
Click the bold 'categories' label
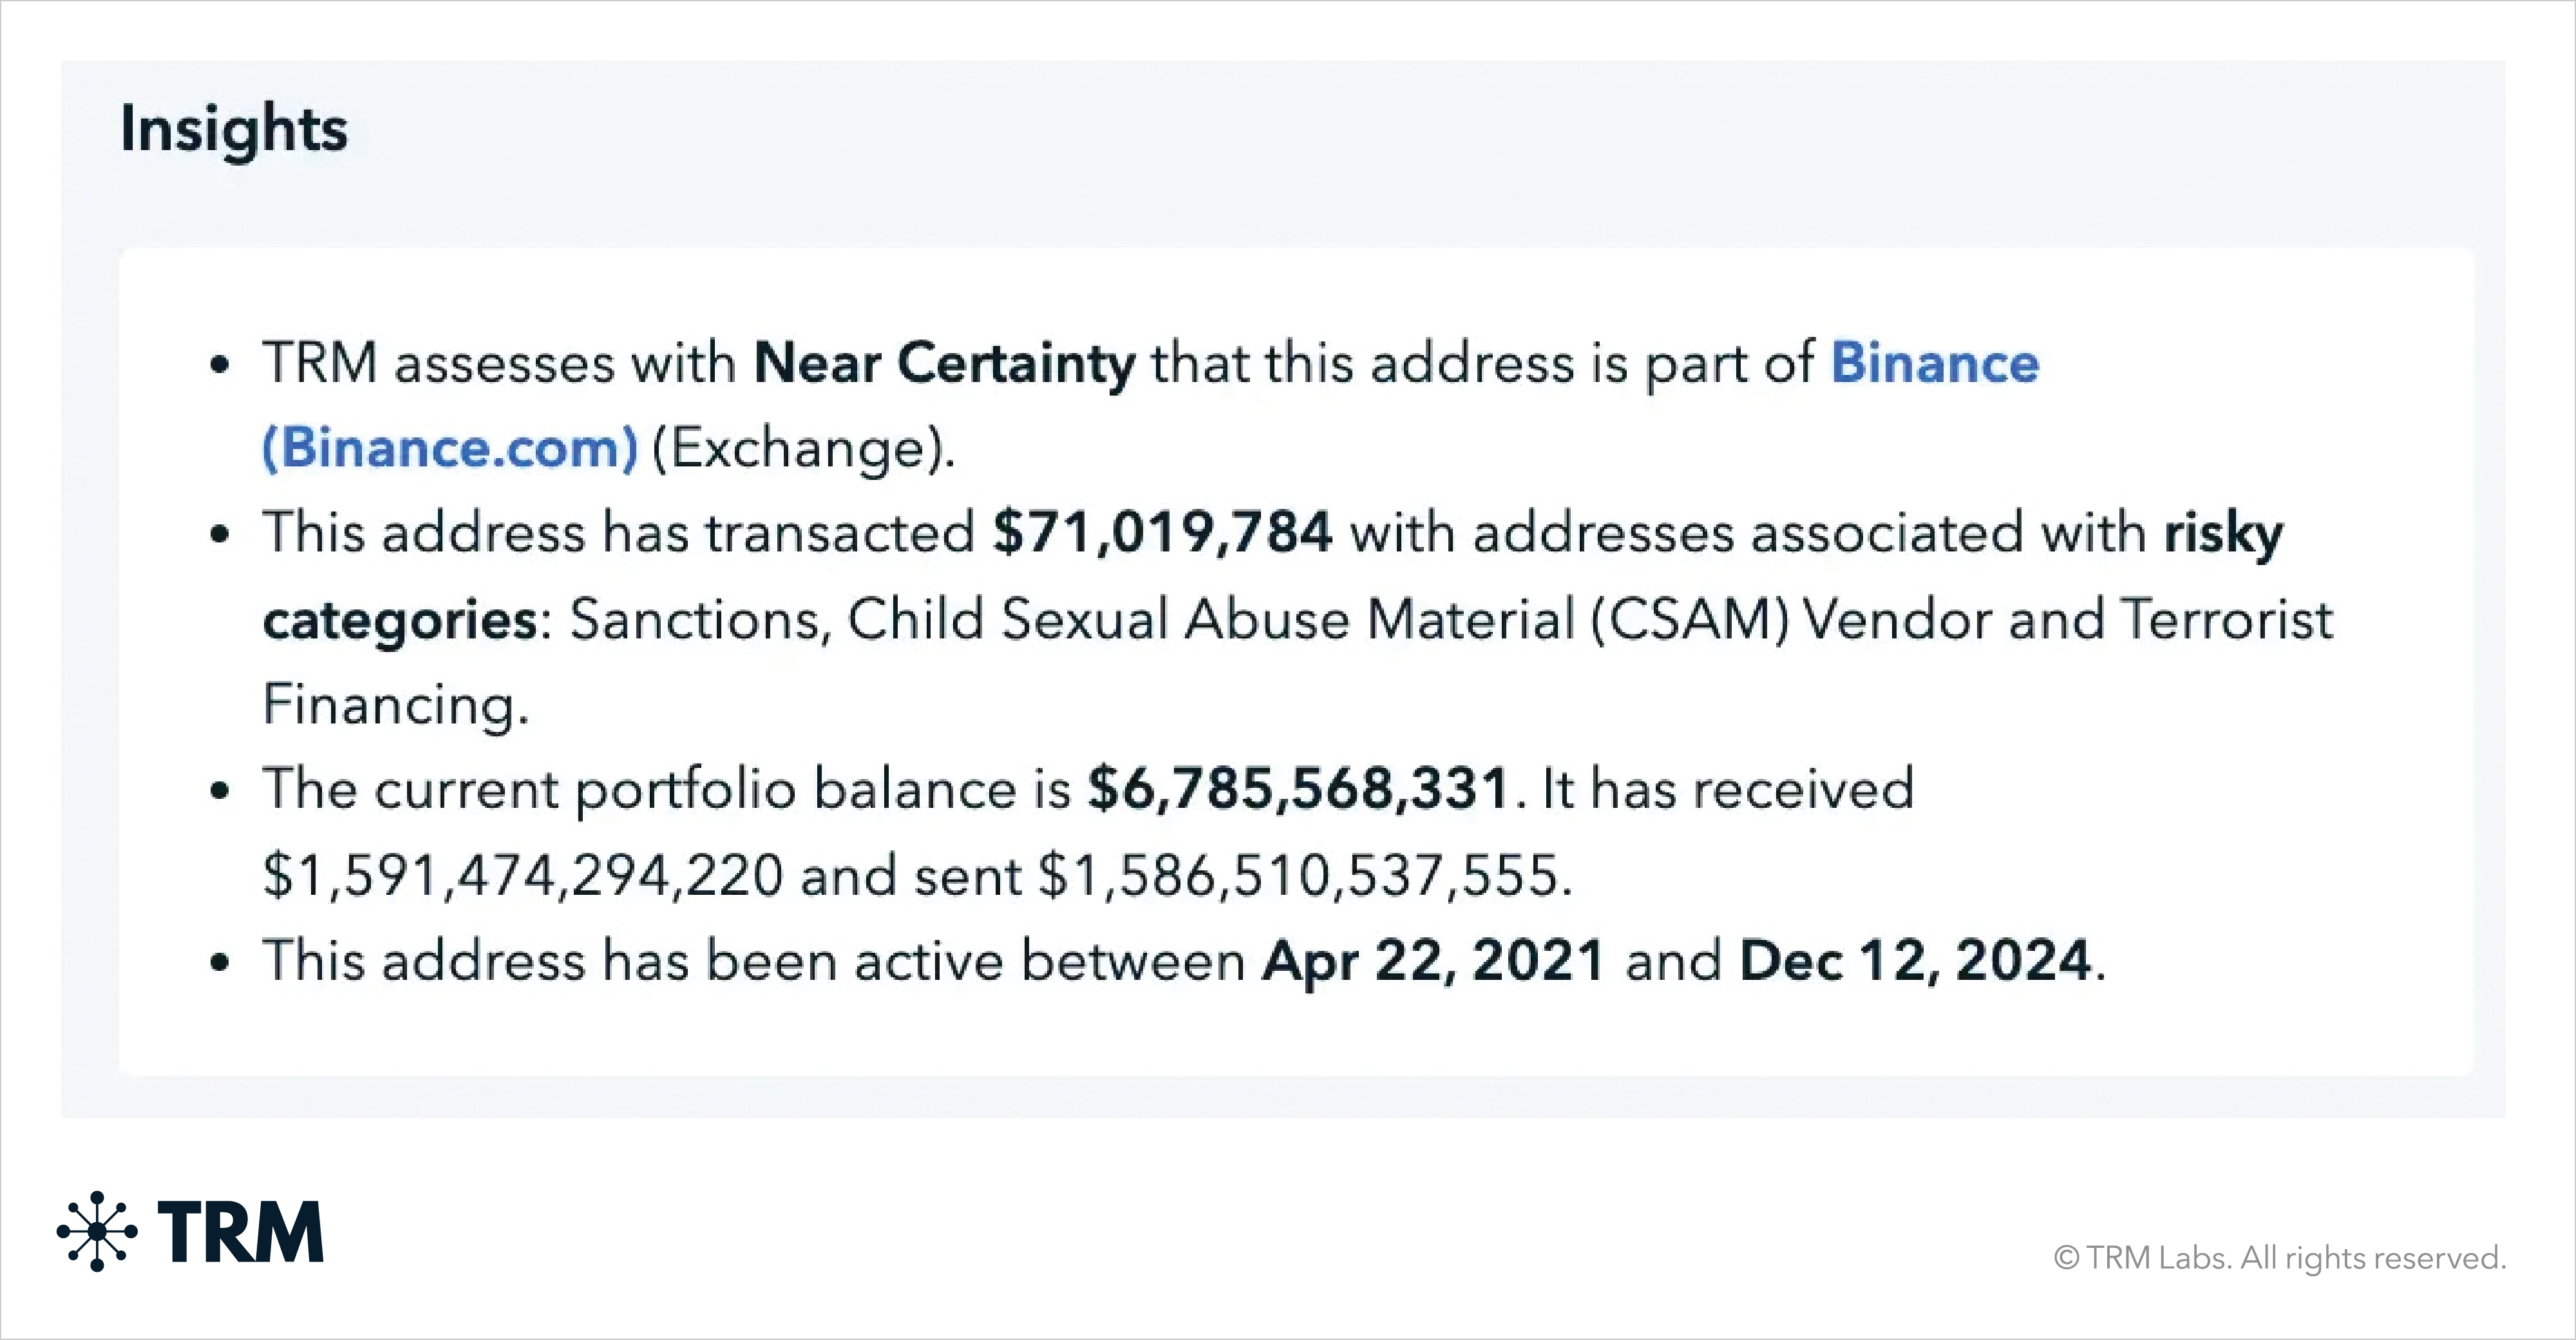(400, 619)
